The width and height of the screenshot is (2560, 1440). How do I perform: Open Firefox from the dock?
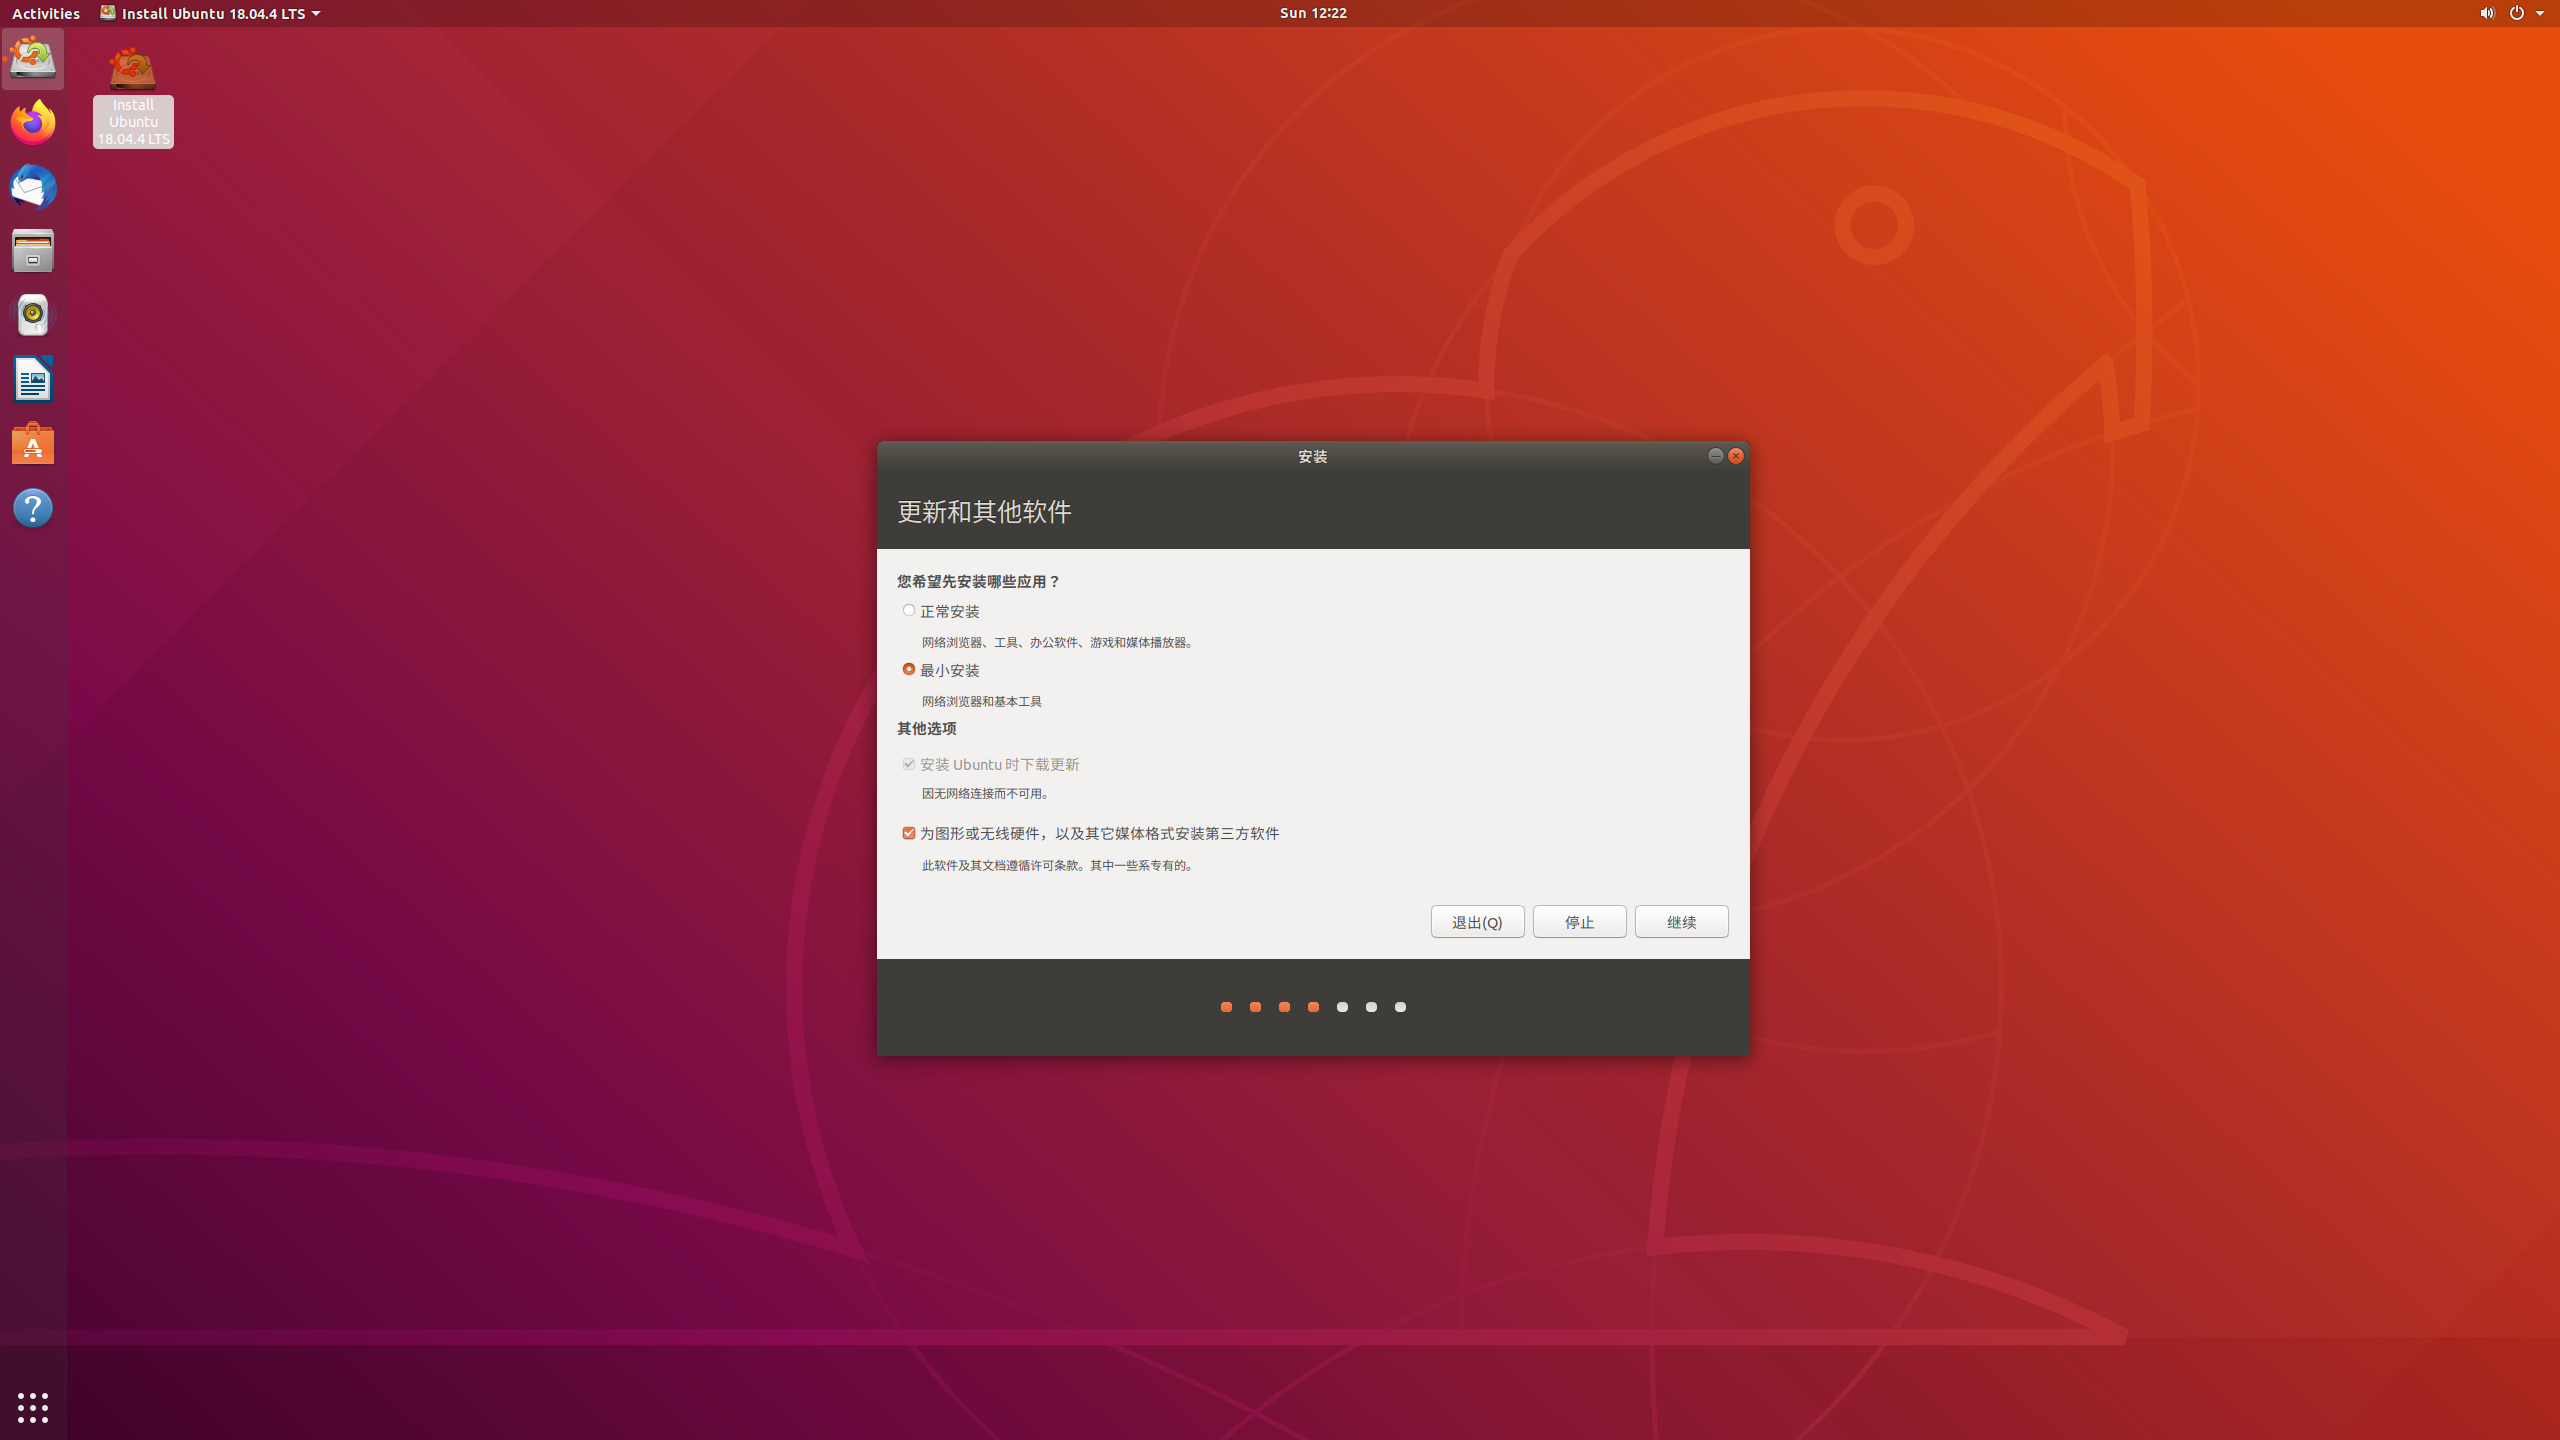tap(33, 123)
